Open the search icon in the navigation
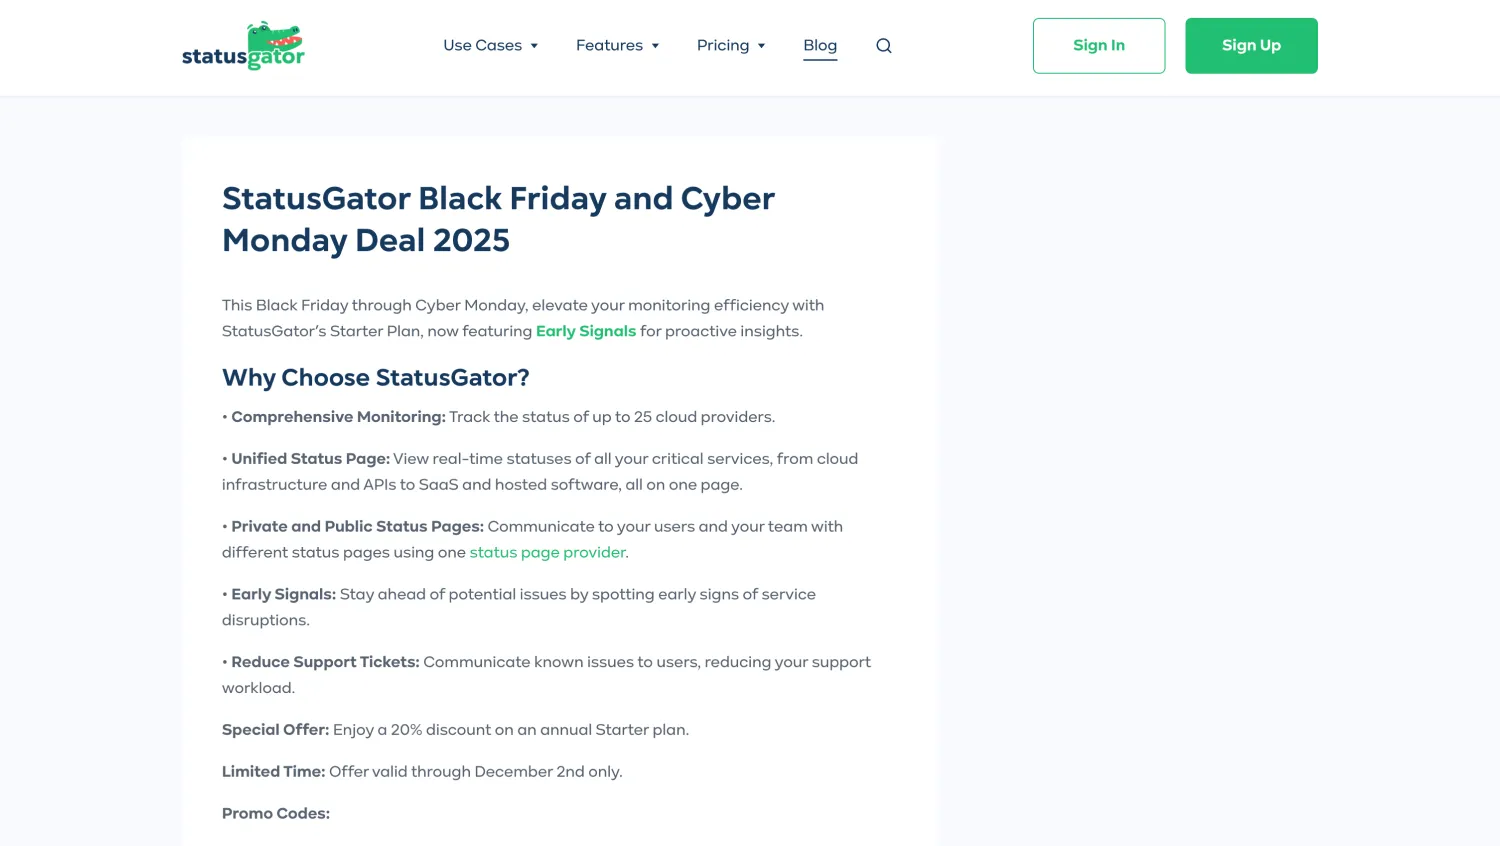The height and width of the screenshot is (846, 1500). tap(883, 45)
